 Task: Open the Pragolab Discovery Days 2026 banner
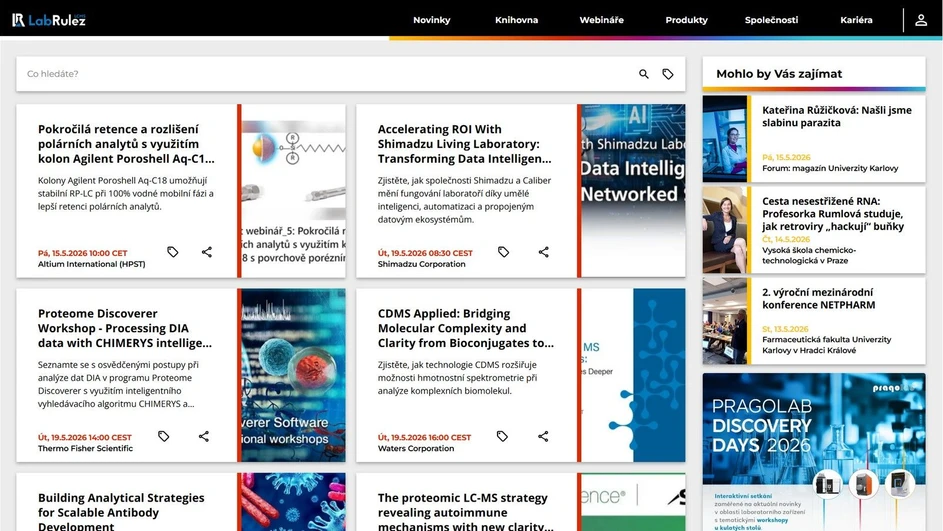point(814,452)
